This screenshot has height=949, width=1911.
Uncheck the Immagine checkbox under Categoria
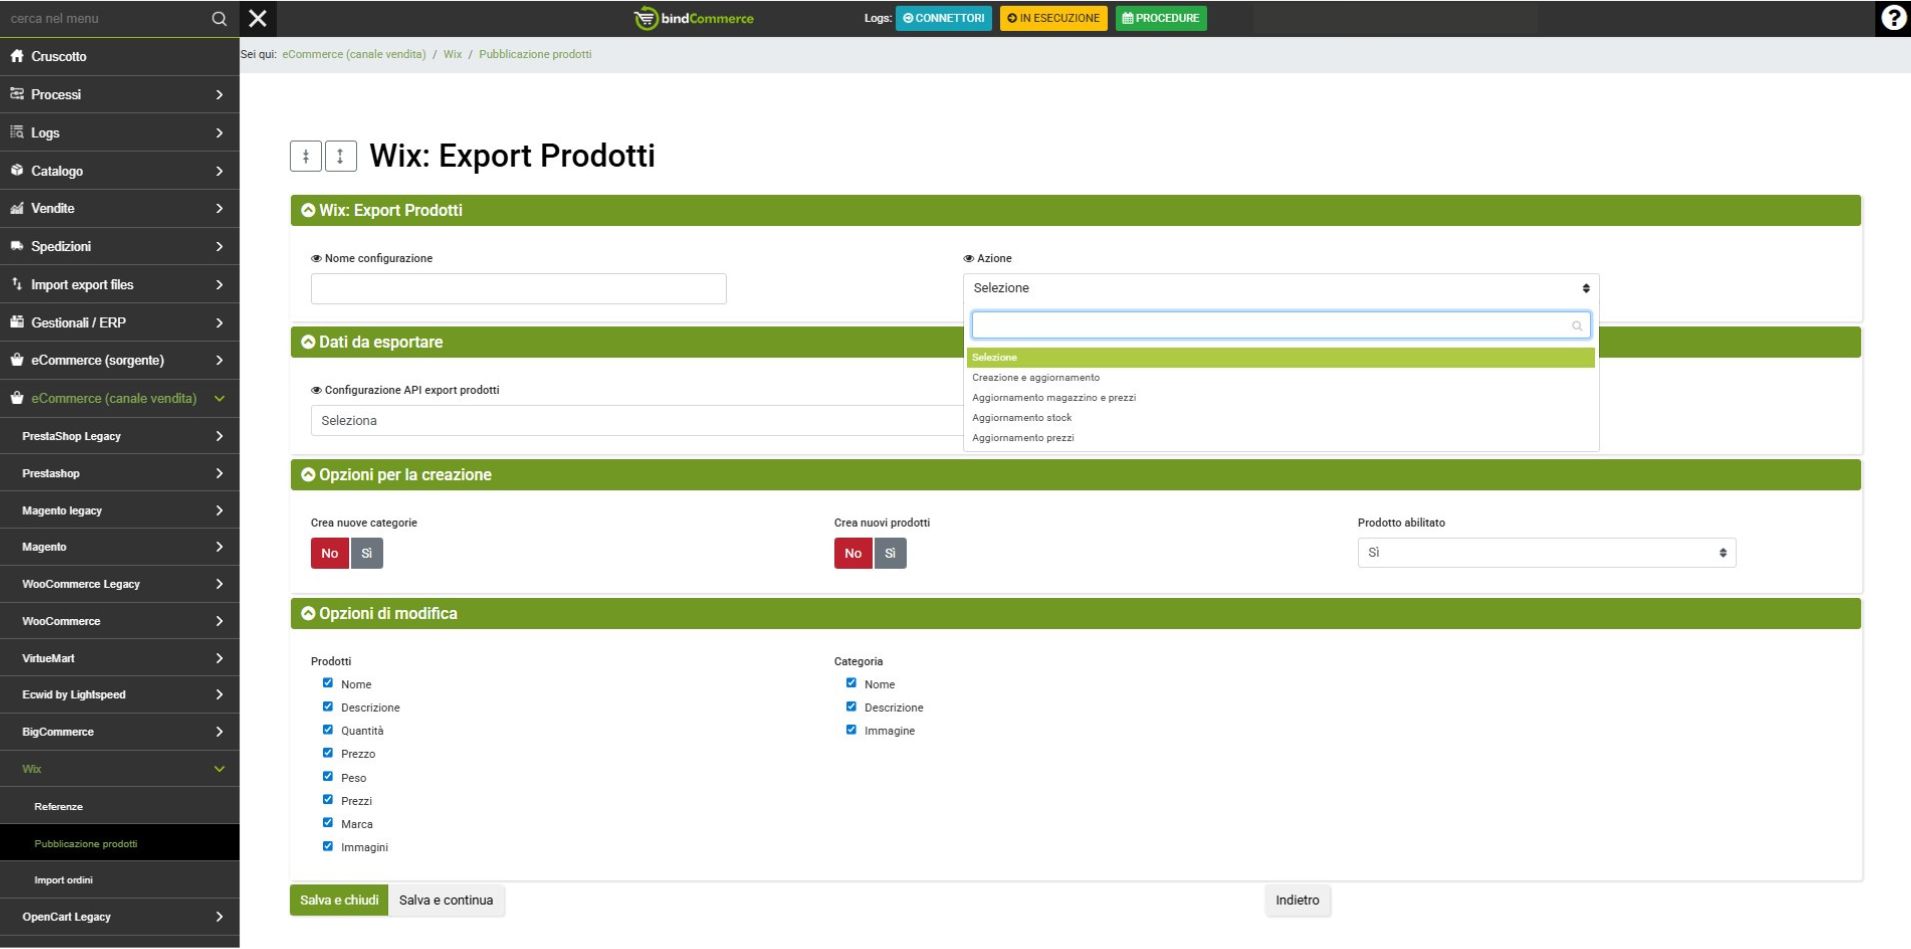tap(851, 730)
